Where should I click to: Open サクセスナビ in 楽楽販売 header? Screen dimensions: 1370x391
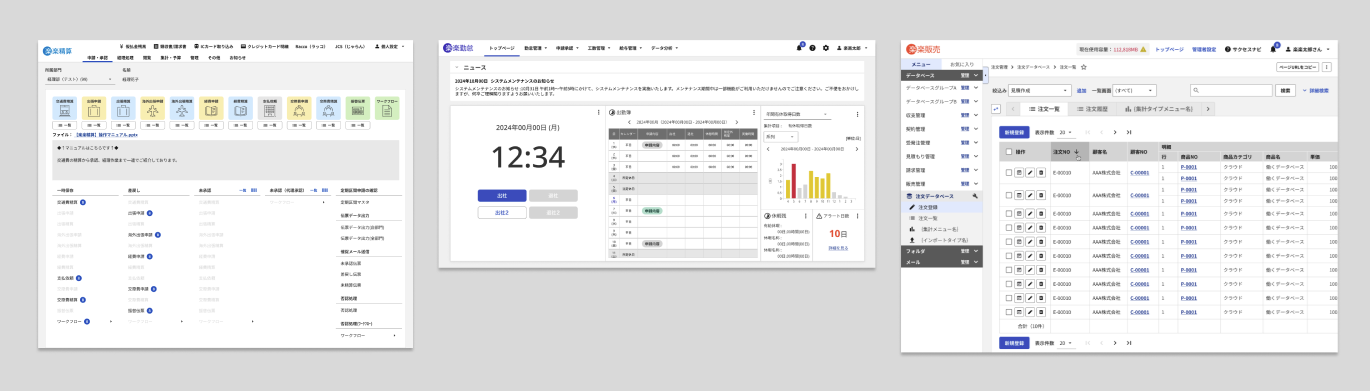1243,49
